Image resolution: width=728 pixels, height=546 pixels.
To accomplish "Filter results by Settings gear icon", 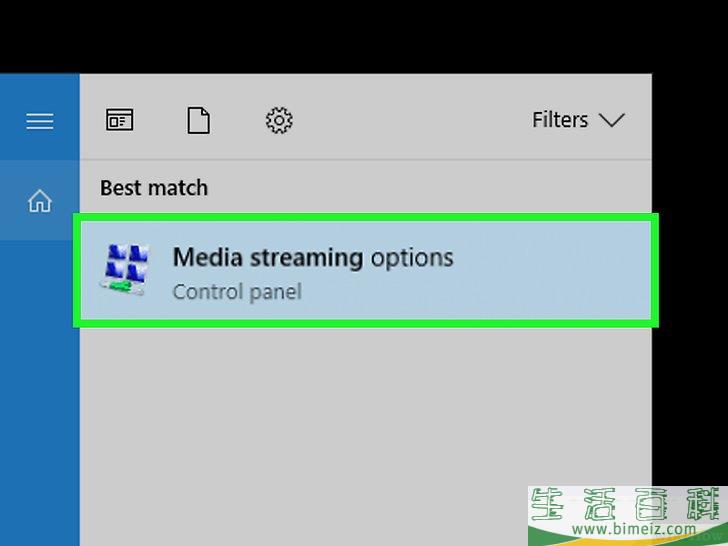I will point(279,120).
